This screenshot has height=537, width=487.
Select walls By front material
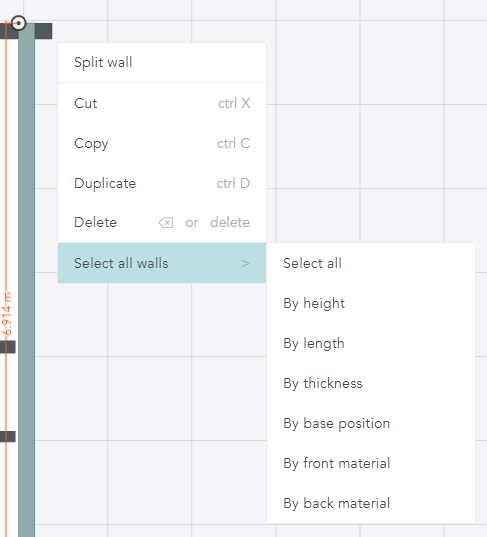click(371, 464)
